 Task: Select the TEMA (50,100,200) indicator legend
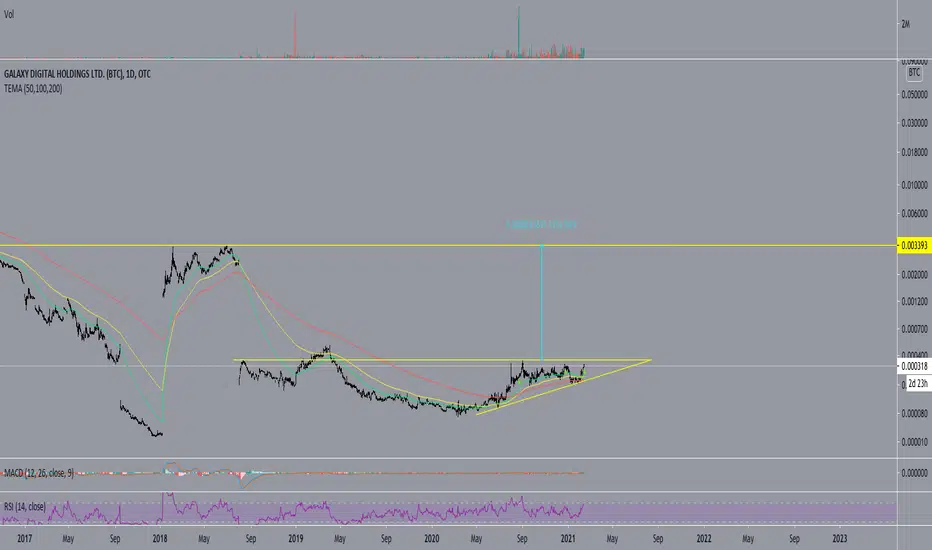33,89
